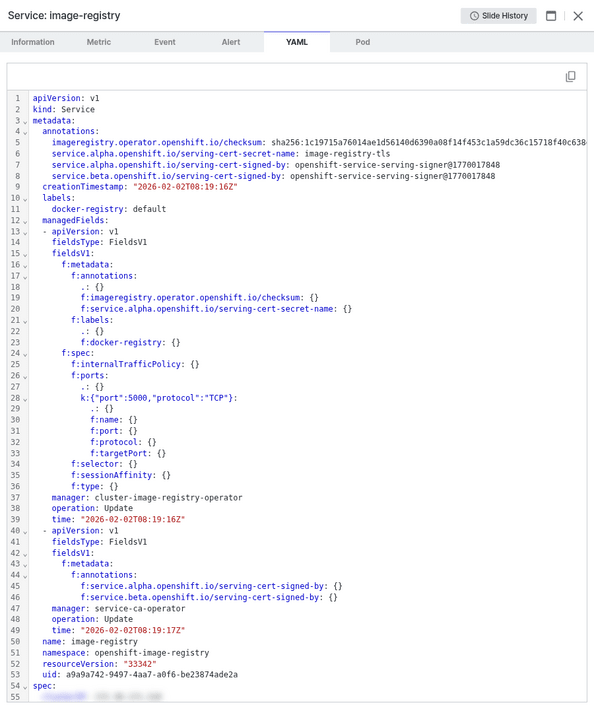Viewport: 594px width, 713px height.
Task: Maximize the service detail panel
Action: 551,16
